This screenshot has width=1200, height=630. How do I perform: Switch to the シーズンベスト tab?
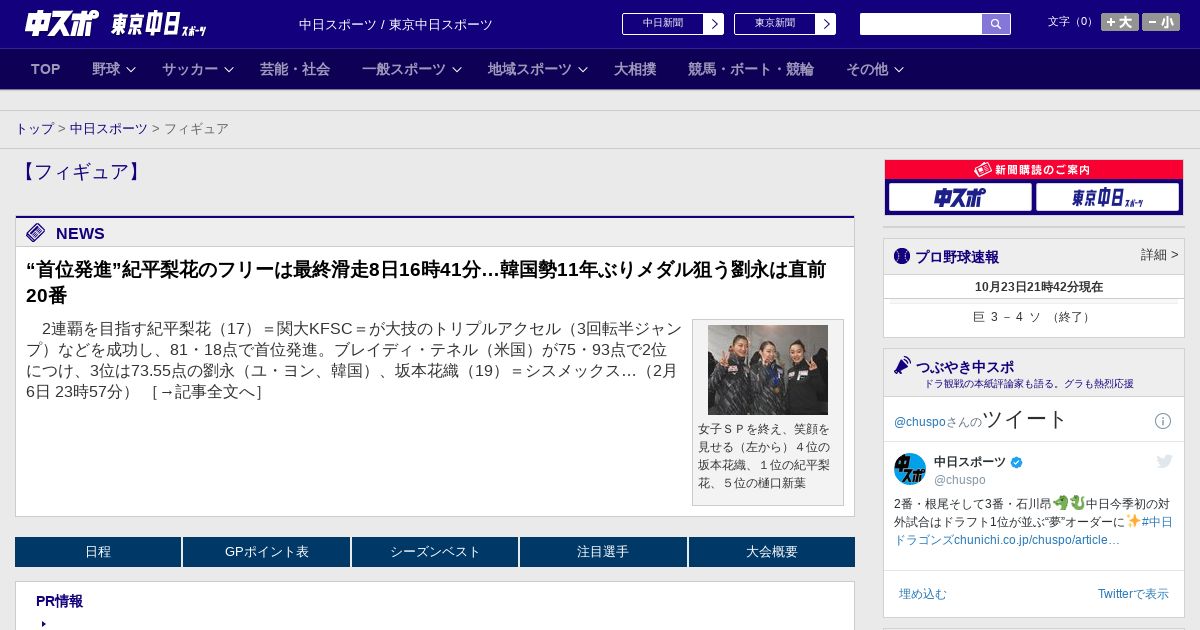(435, 552)
